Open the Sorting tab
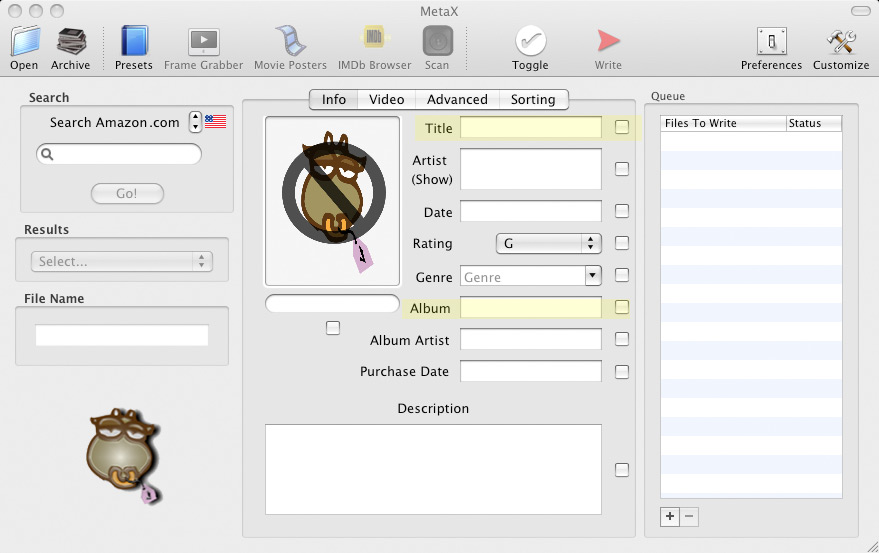879x553 pixels. pyautogui.click(x=533, y=99)
